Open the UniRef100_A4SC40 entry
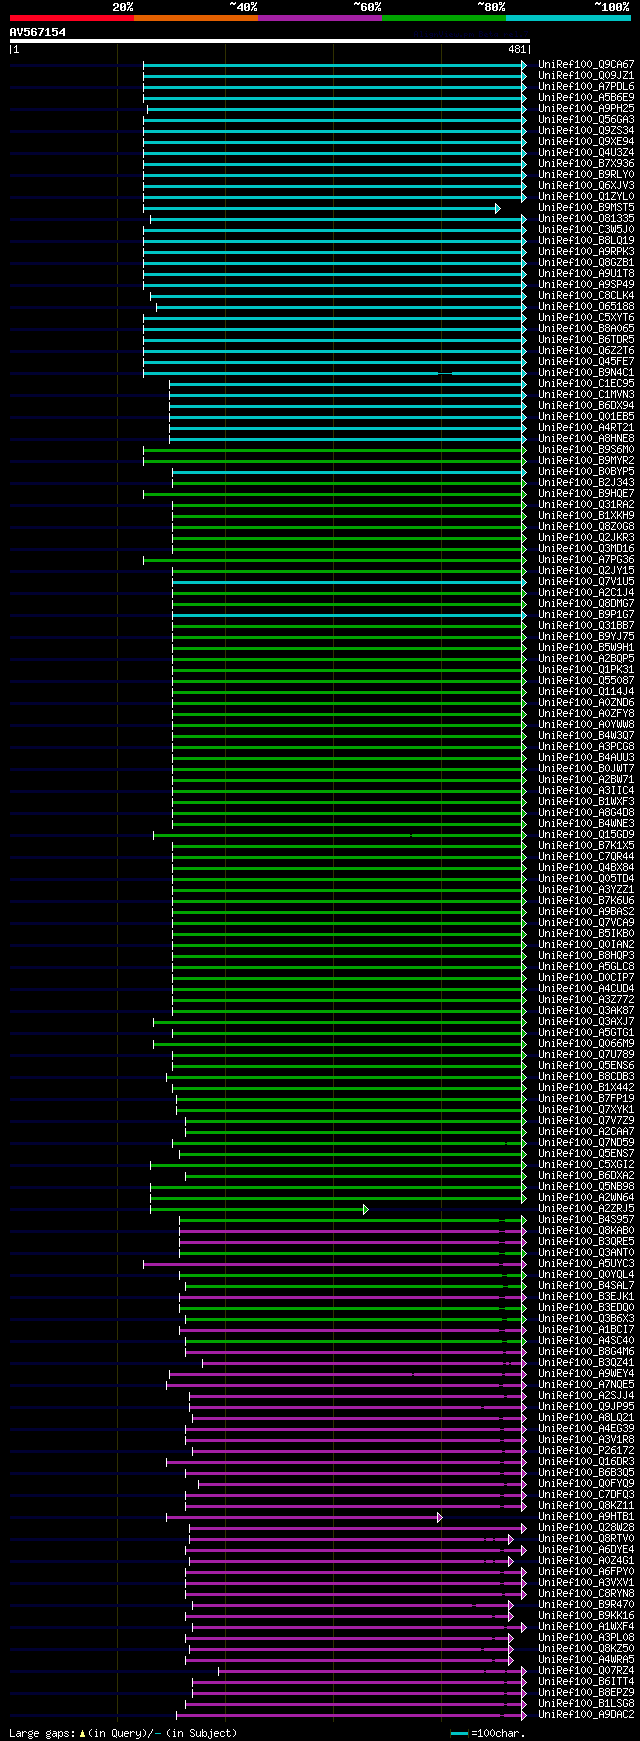The width and height of the screenshot is (640, 1741). click(x=586, y=1341)
